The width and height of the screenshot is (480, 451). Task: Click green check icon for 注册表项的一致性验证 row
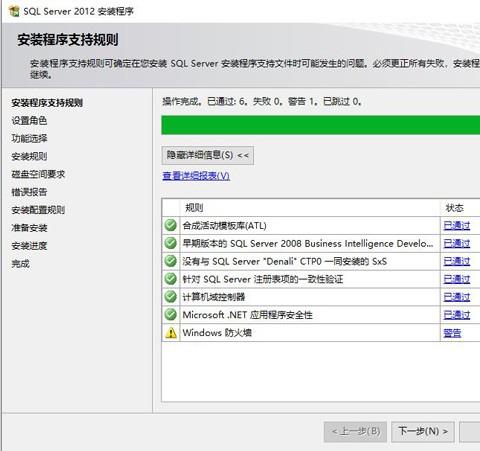pos(171,279)
